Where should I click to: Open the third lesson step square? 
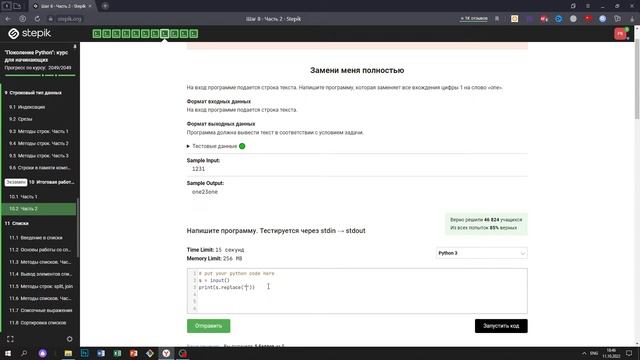coord(116,34)
